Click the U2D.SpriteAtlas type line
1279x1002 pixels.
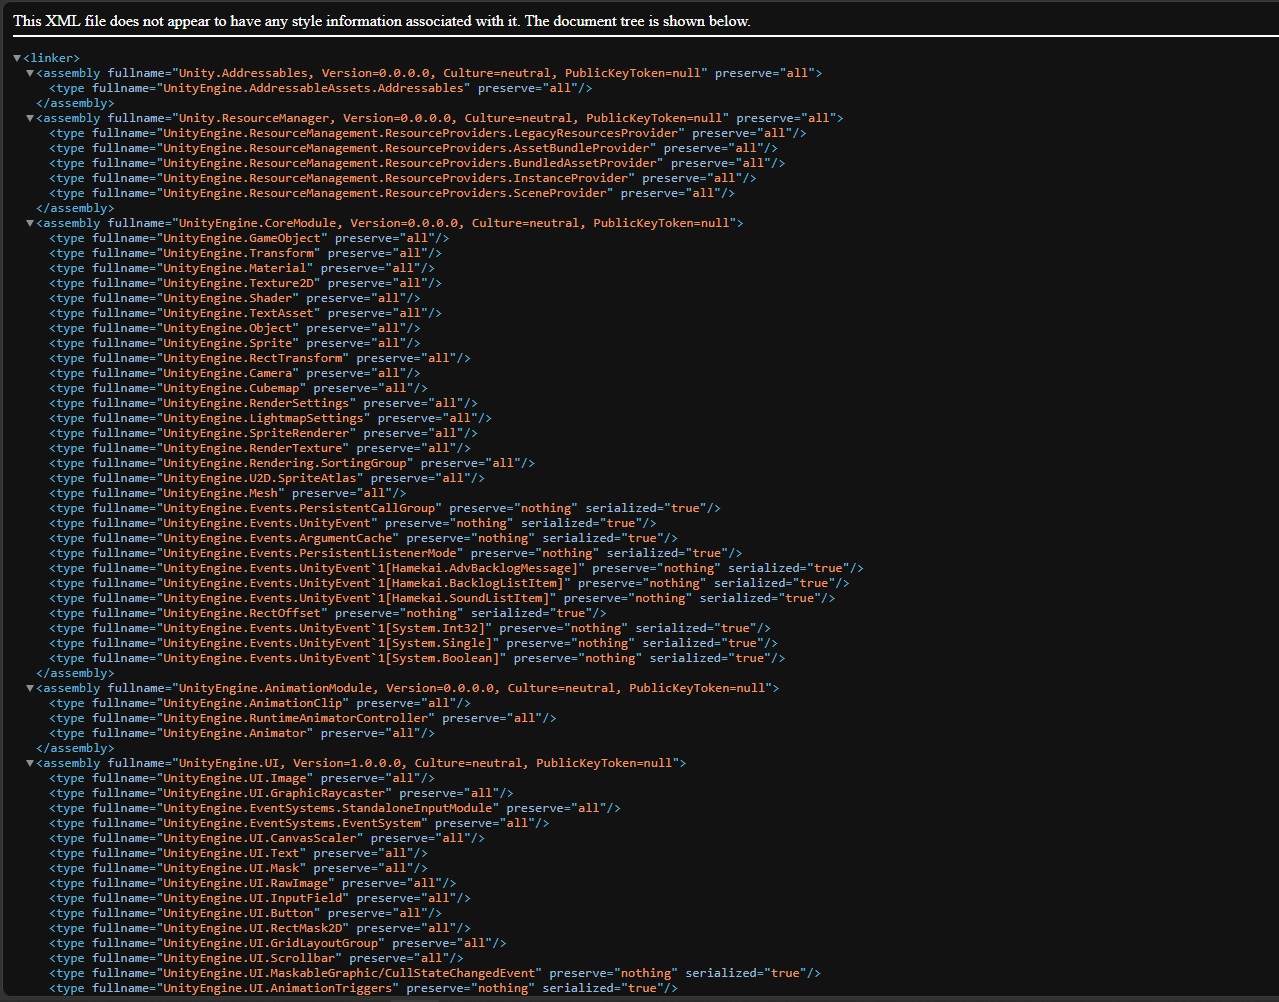[268, 478]
